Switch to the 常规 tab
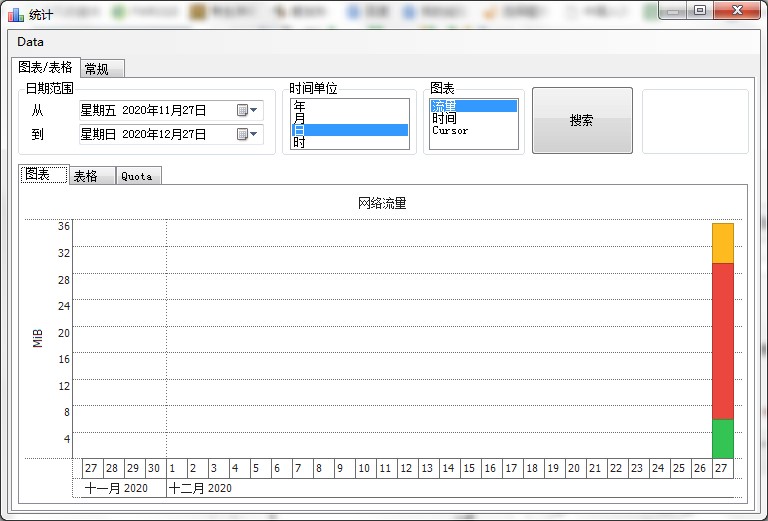The width and height of the screenshot is (768, 521). (101, 69)
